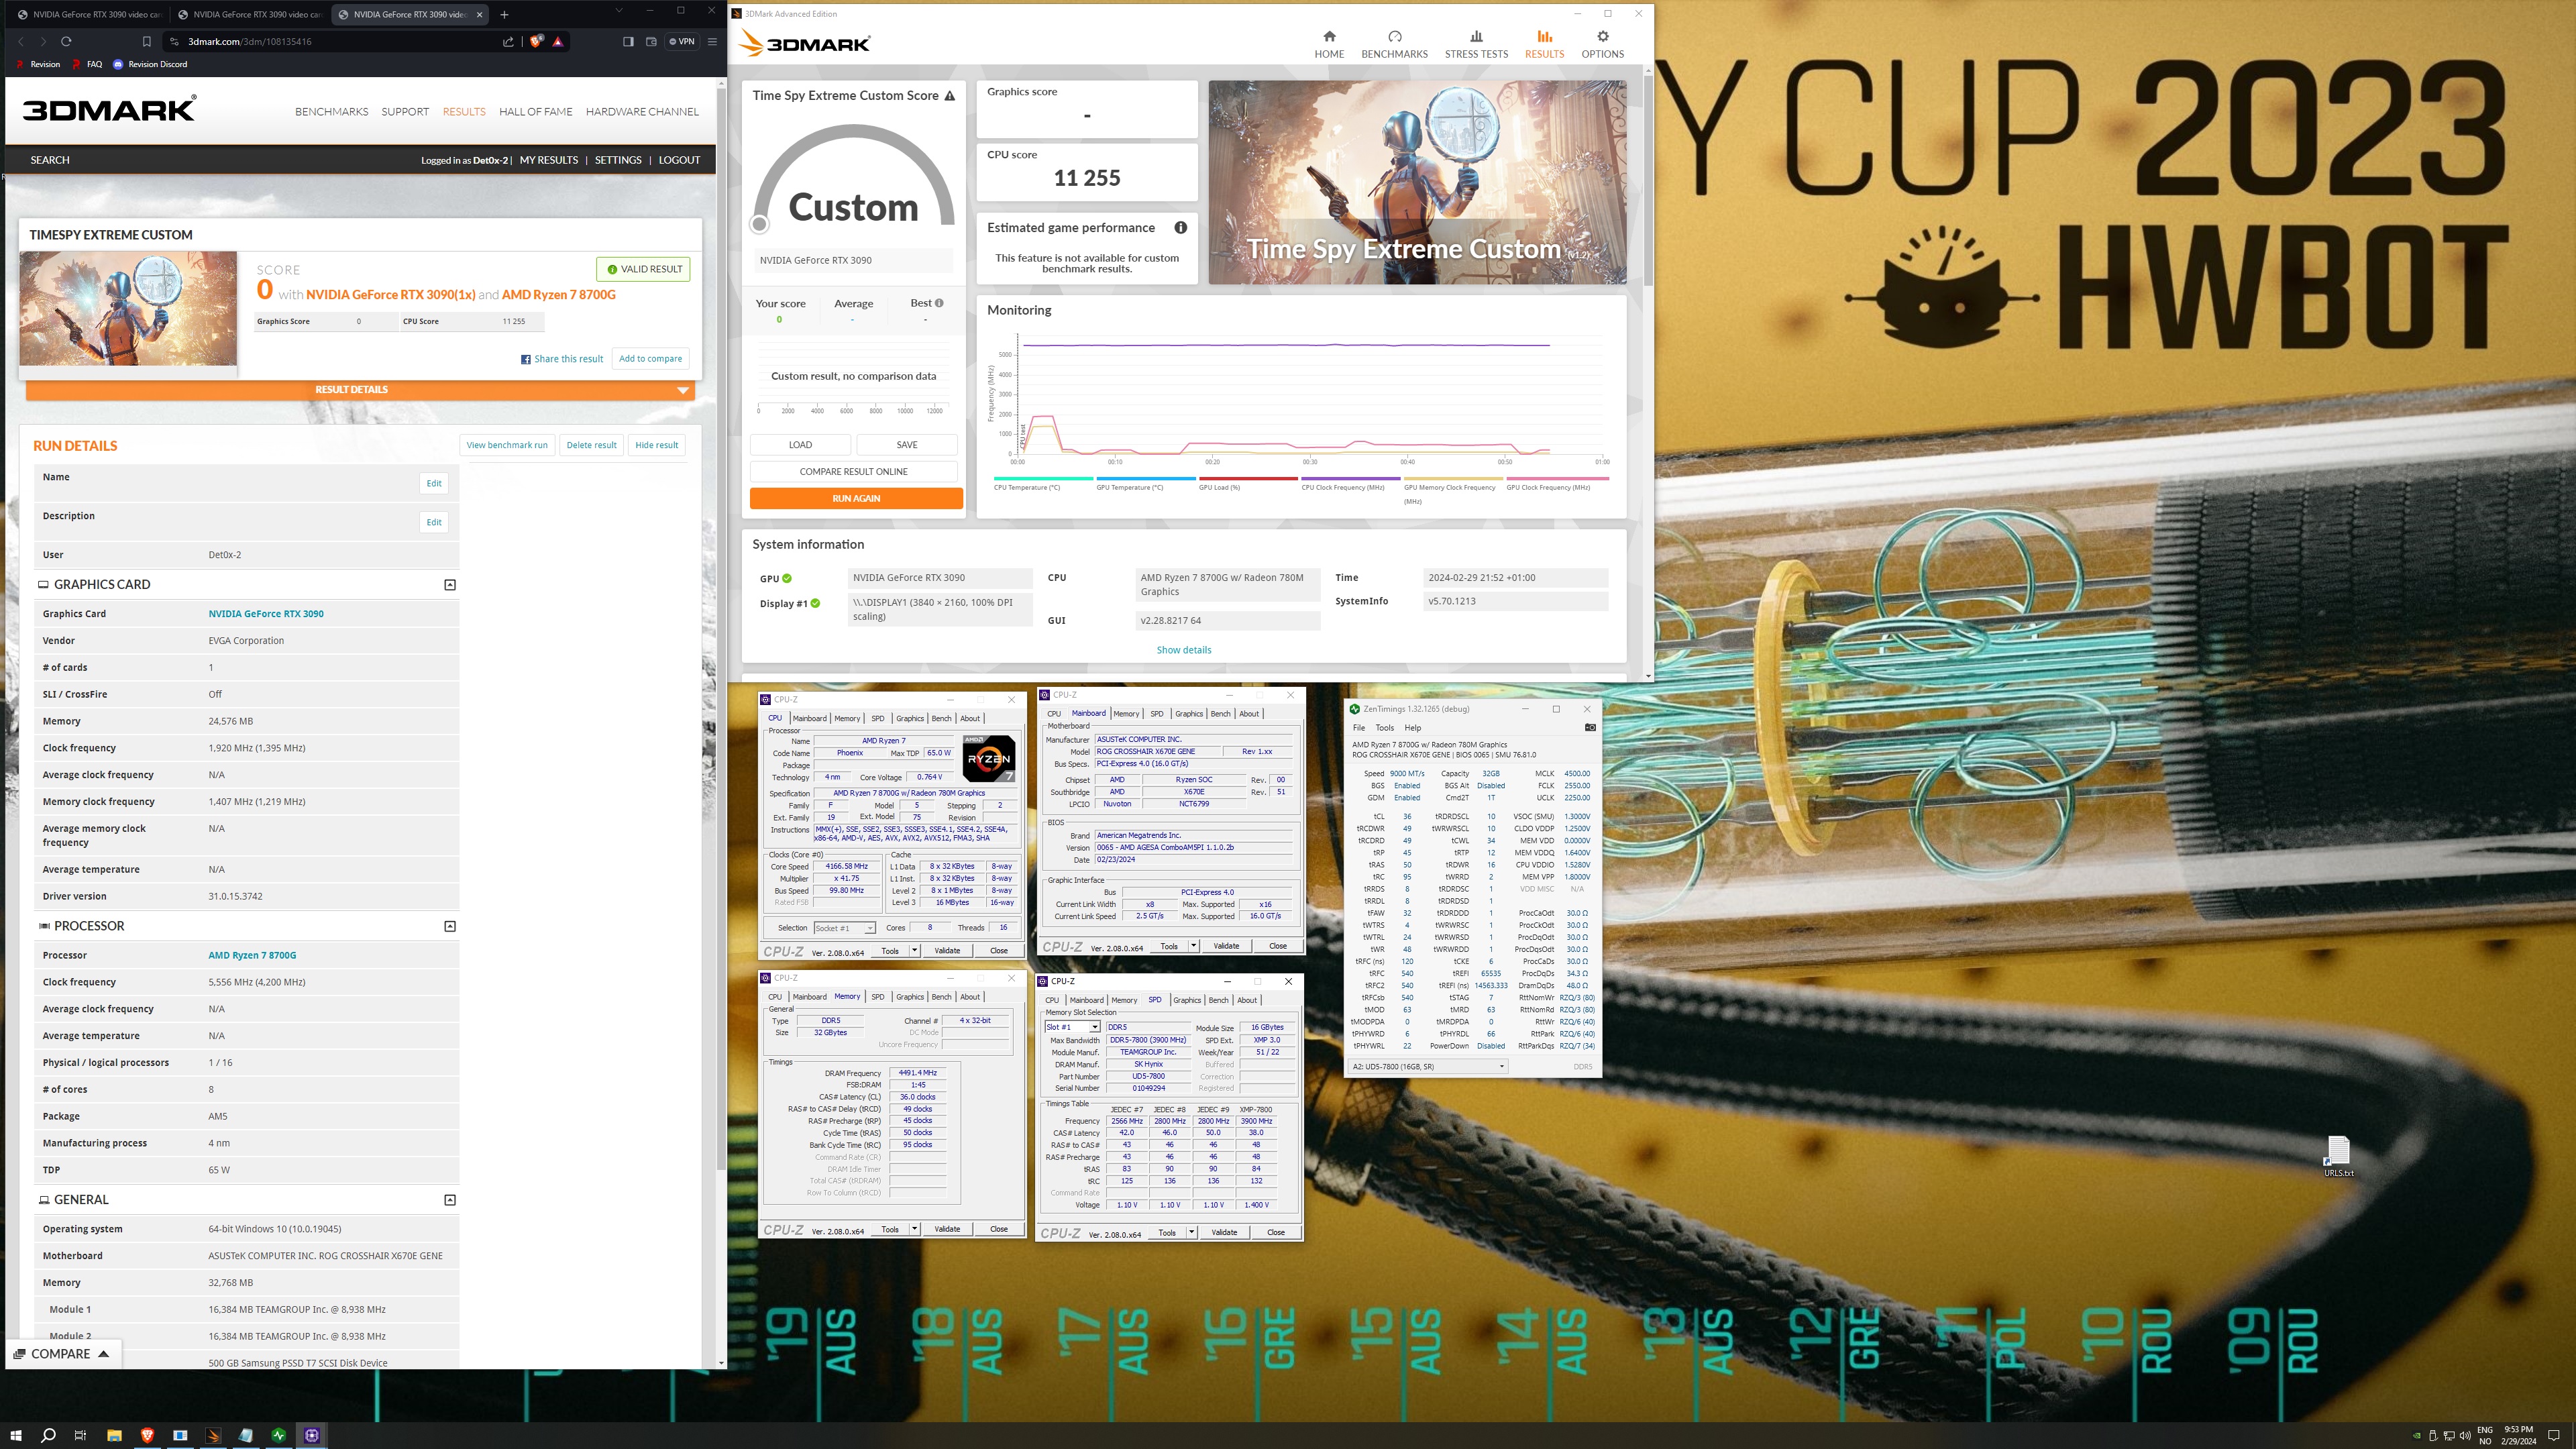Open the URLS.txt desktop file
The image size is (2576, 1449).
(x=2338, y=1157)
